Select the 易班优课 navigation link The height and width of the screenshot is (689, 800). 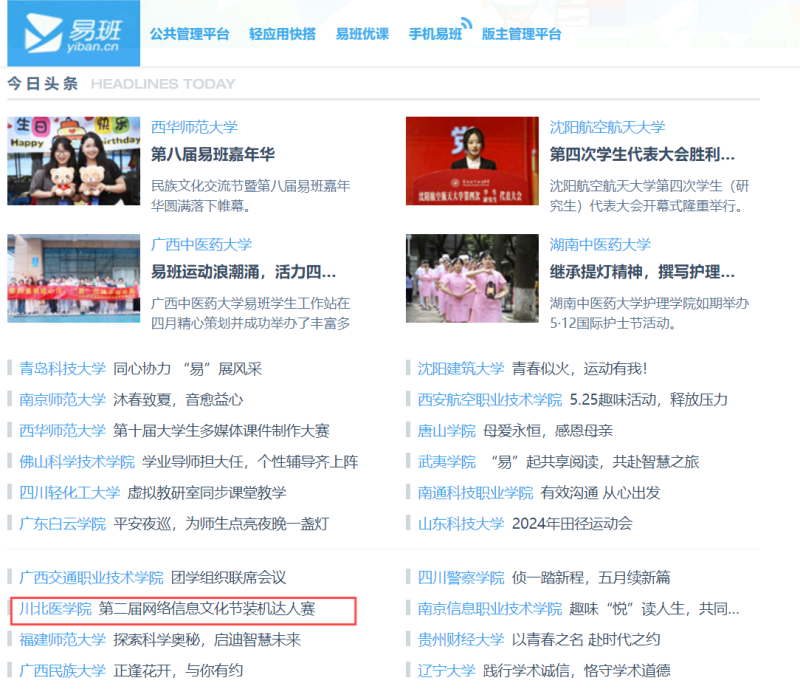point(362,33)
